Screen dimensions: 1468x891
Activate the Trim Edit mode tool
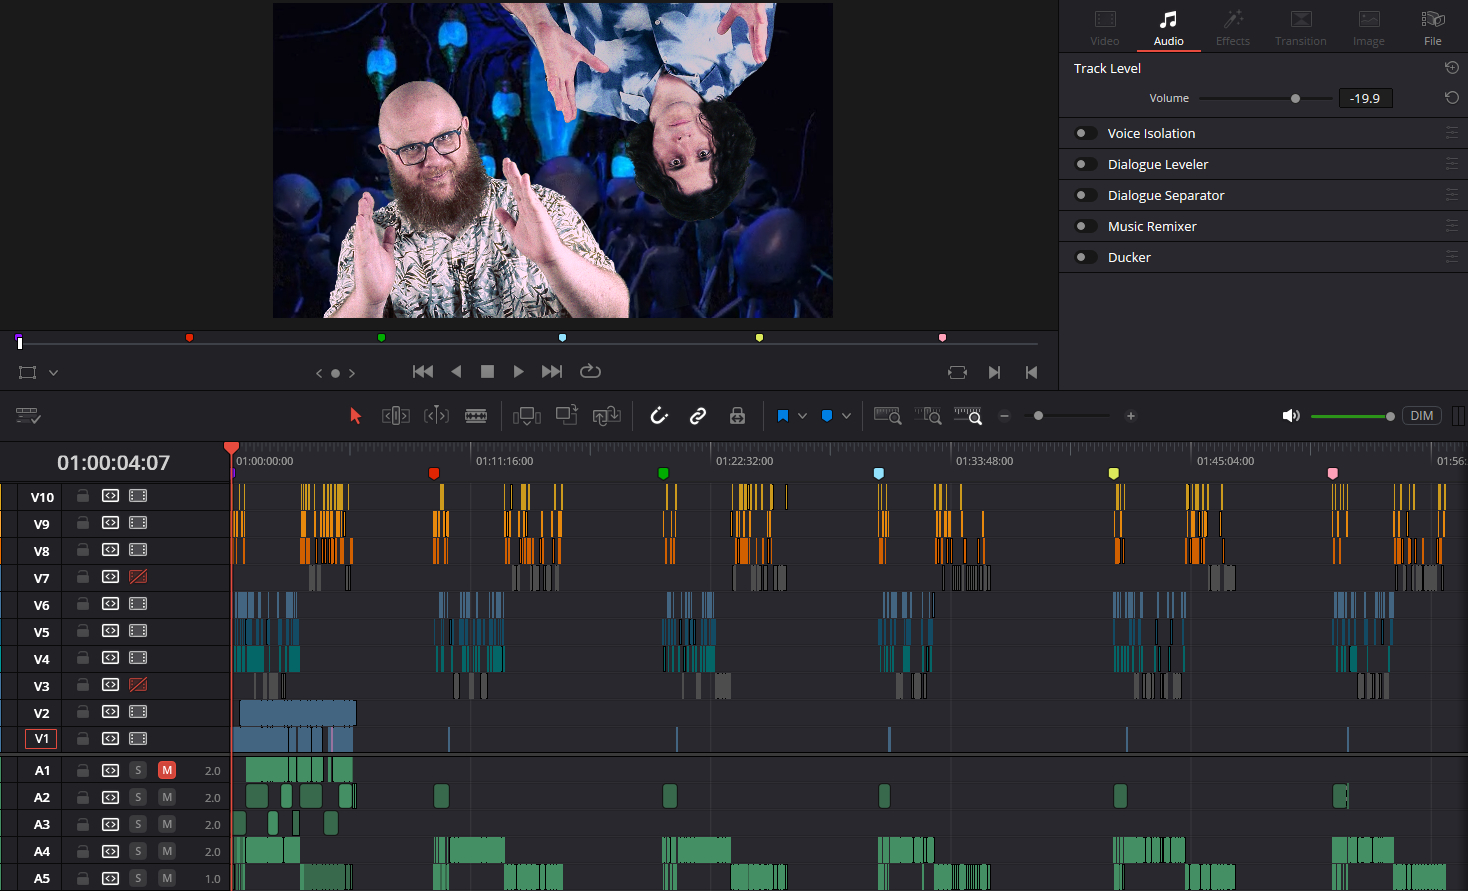pyautogui.click(x=396, y=416)
